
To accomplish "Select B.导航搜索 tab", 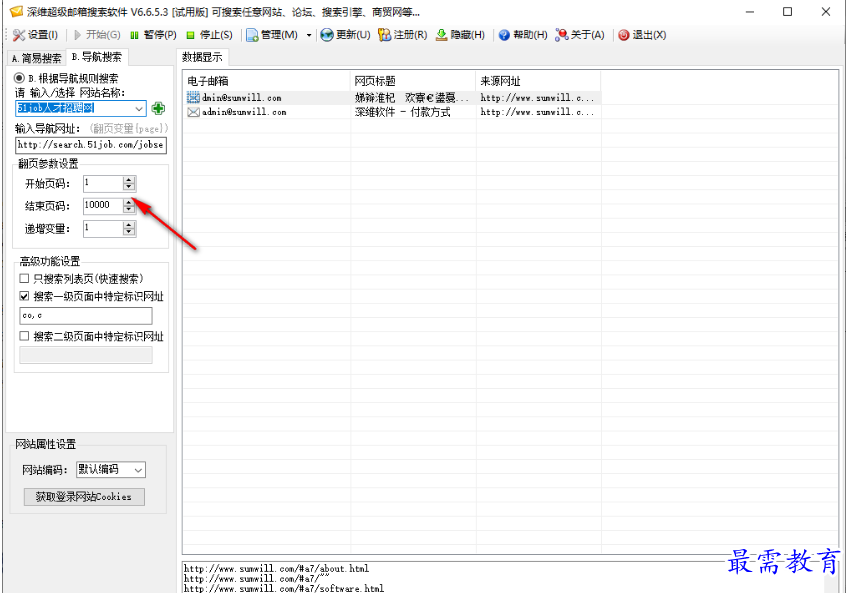I will (97, 57).
